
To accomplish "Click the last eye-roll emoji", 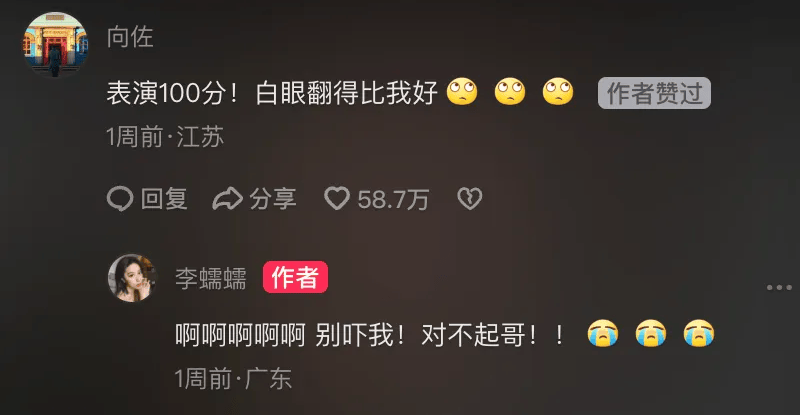I will click(x=558, y=92).
